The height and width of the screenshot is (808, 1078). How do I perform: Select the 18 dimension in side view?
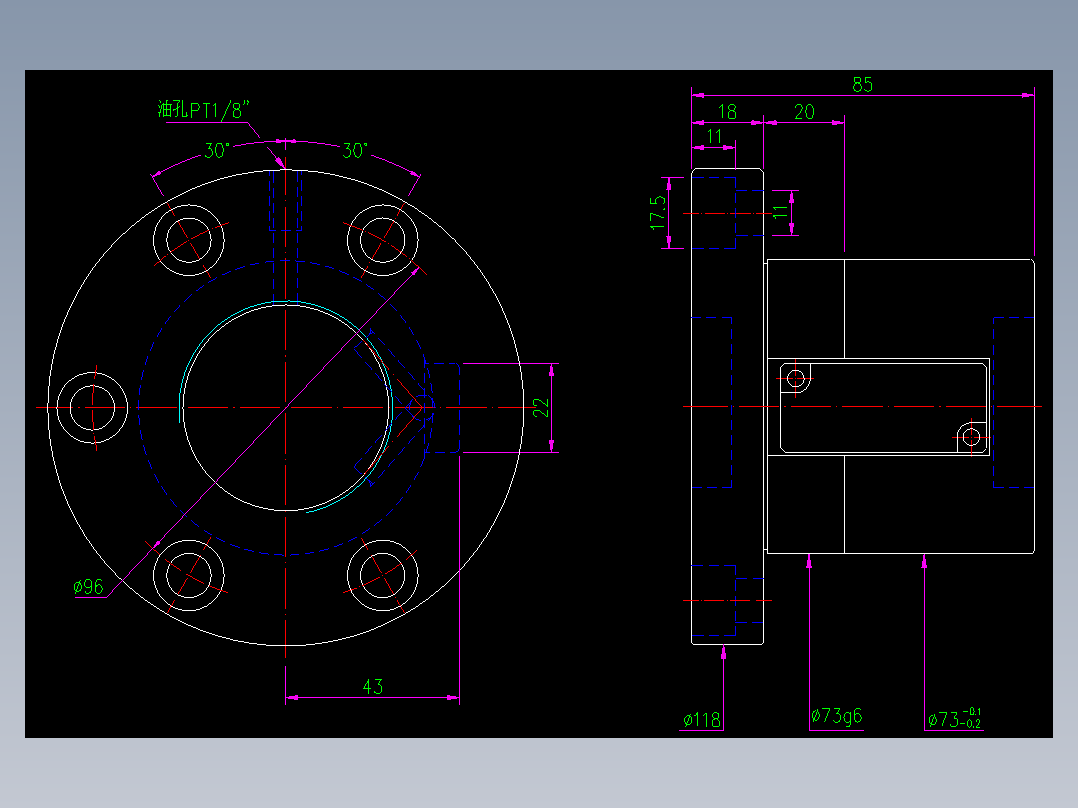(x=727, y=111)
